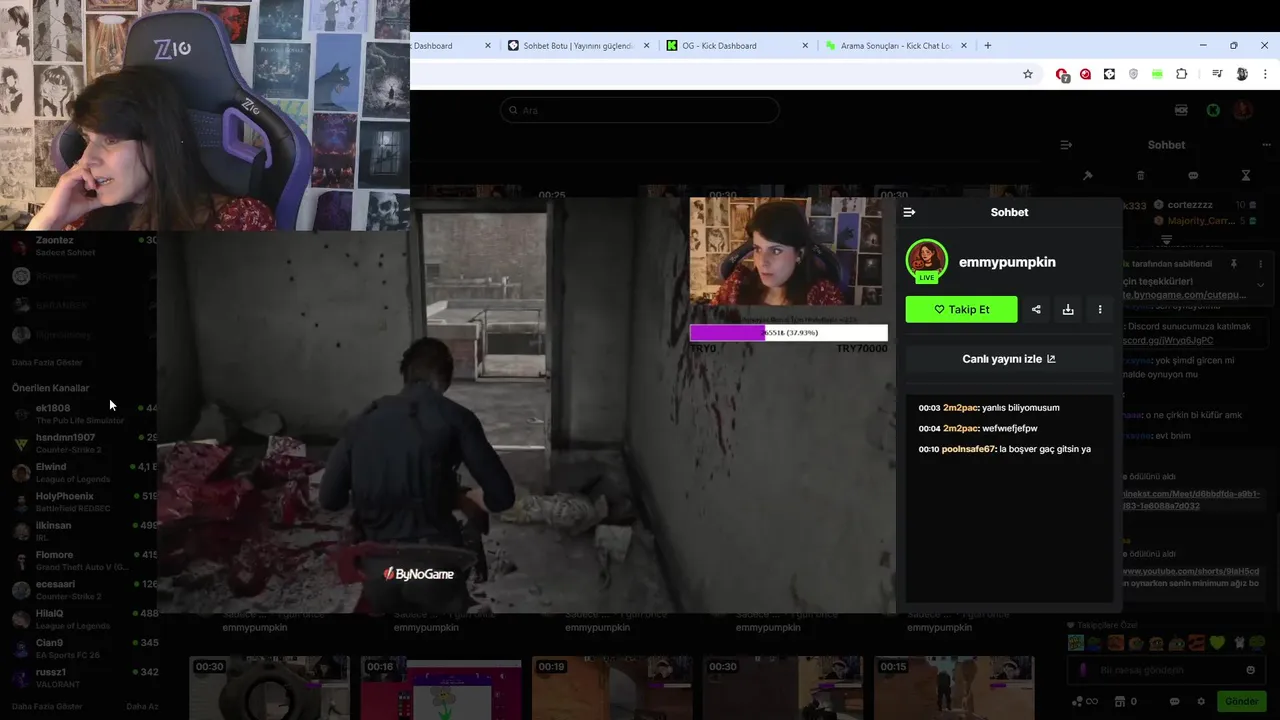Open the channel points infinity icon
Screen dimensions: 1280x720
click(1084, 701)
